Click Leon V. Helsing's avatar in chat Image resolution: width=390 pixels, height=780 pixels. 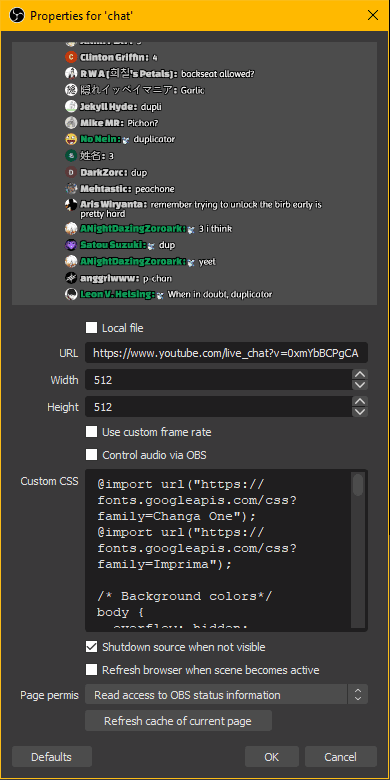coord(71,294)
